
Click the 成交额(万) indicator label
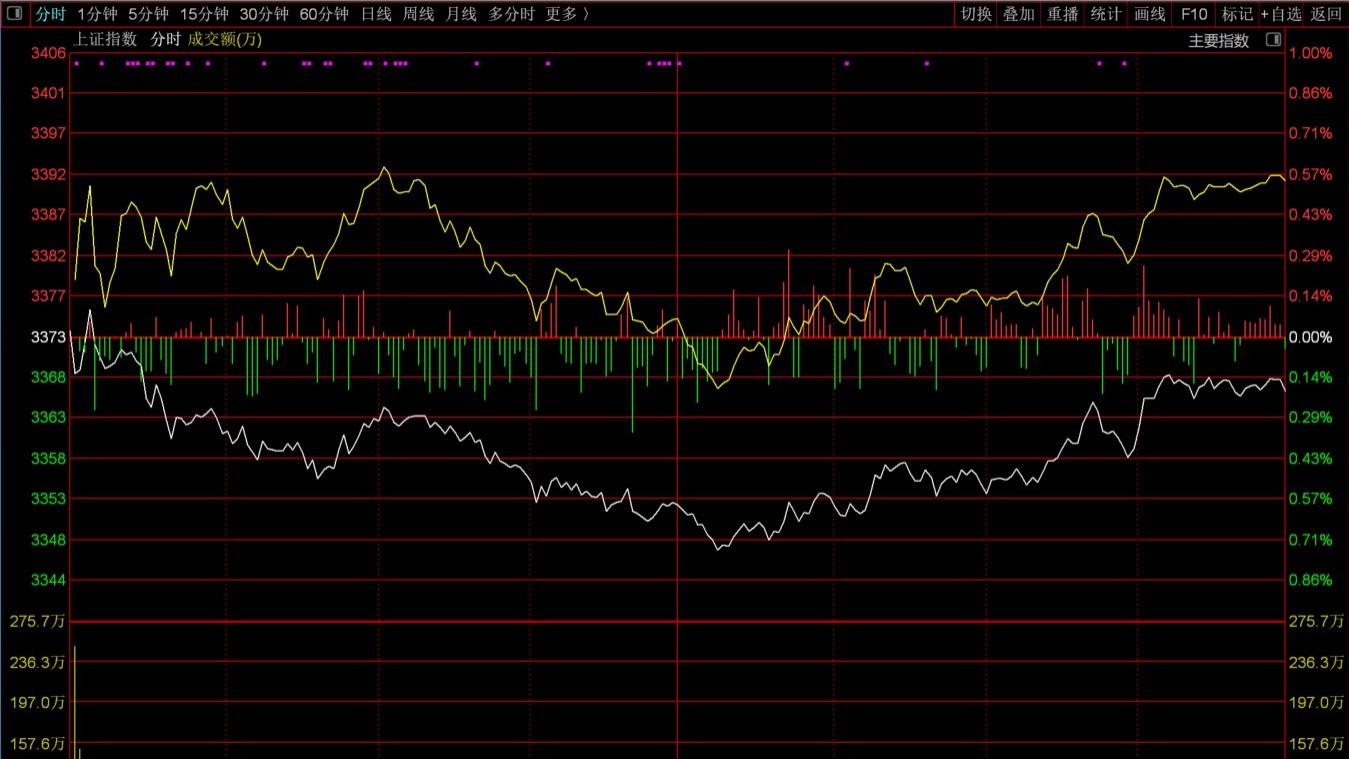[x=224, y=40]
